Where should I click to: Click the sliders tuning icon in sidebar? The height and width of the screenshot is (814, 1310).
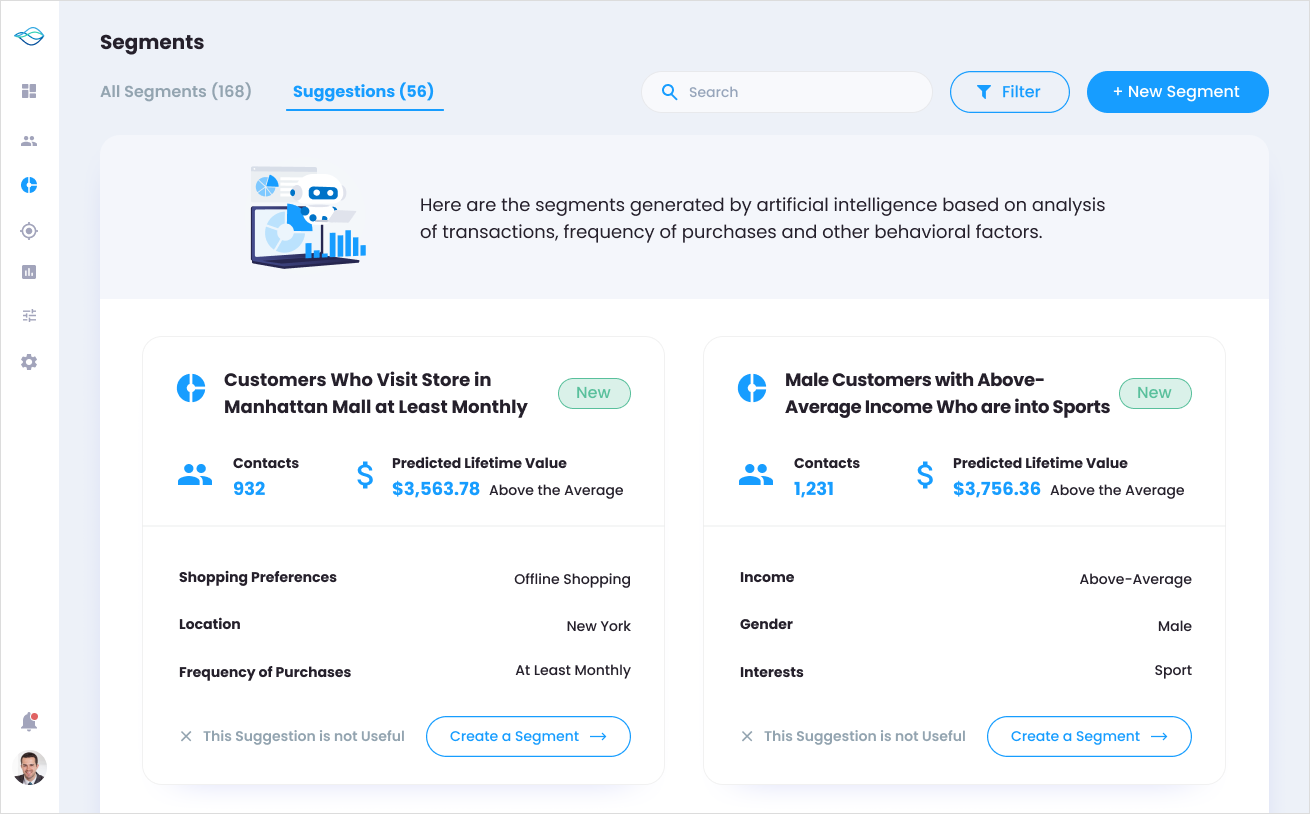tap(29, 316)
